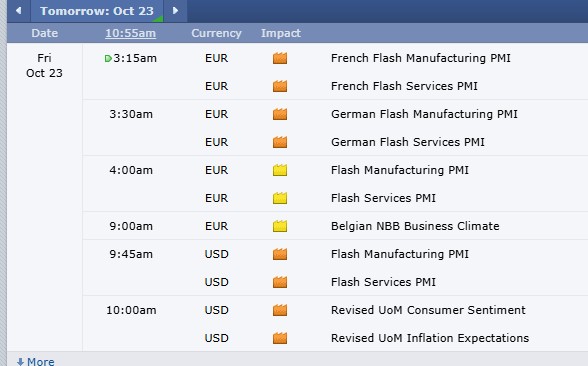Advance to next day using right arrow
The height and width of the screenshot is (366, 588).
175,10
